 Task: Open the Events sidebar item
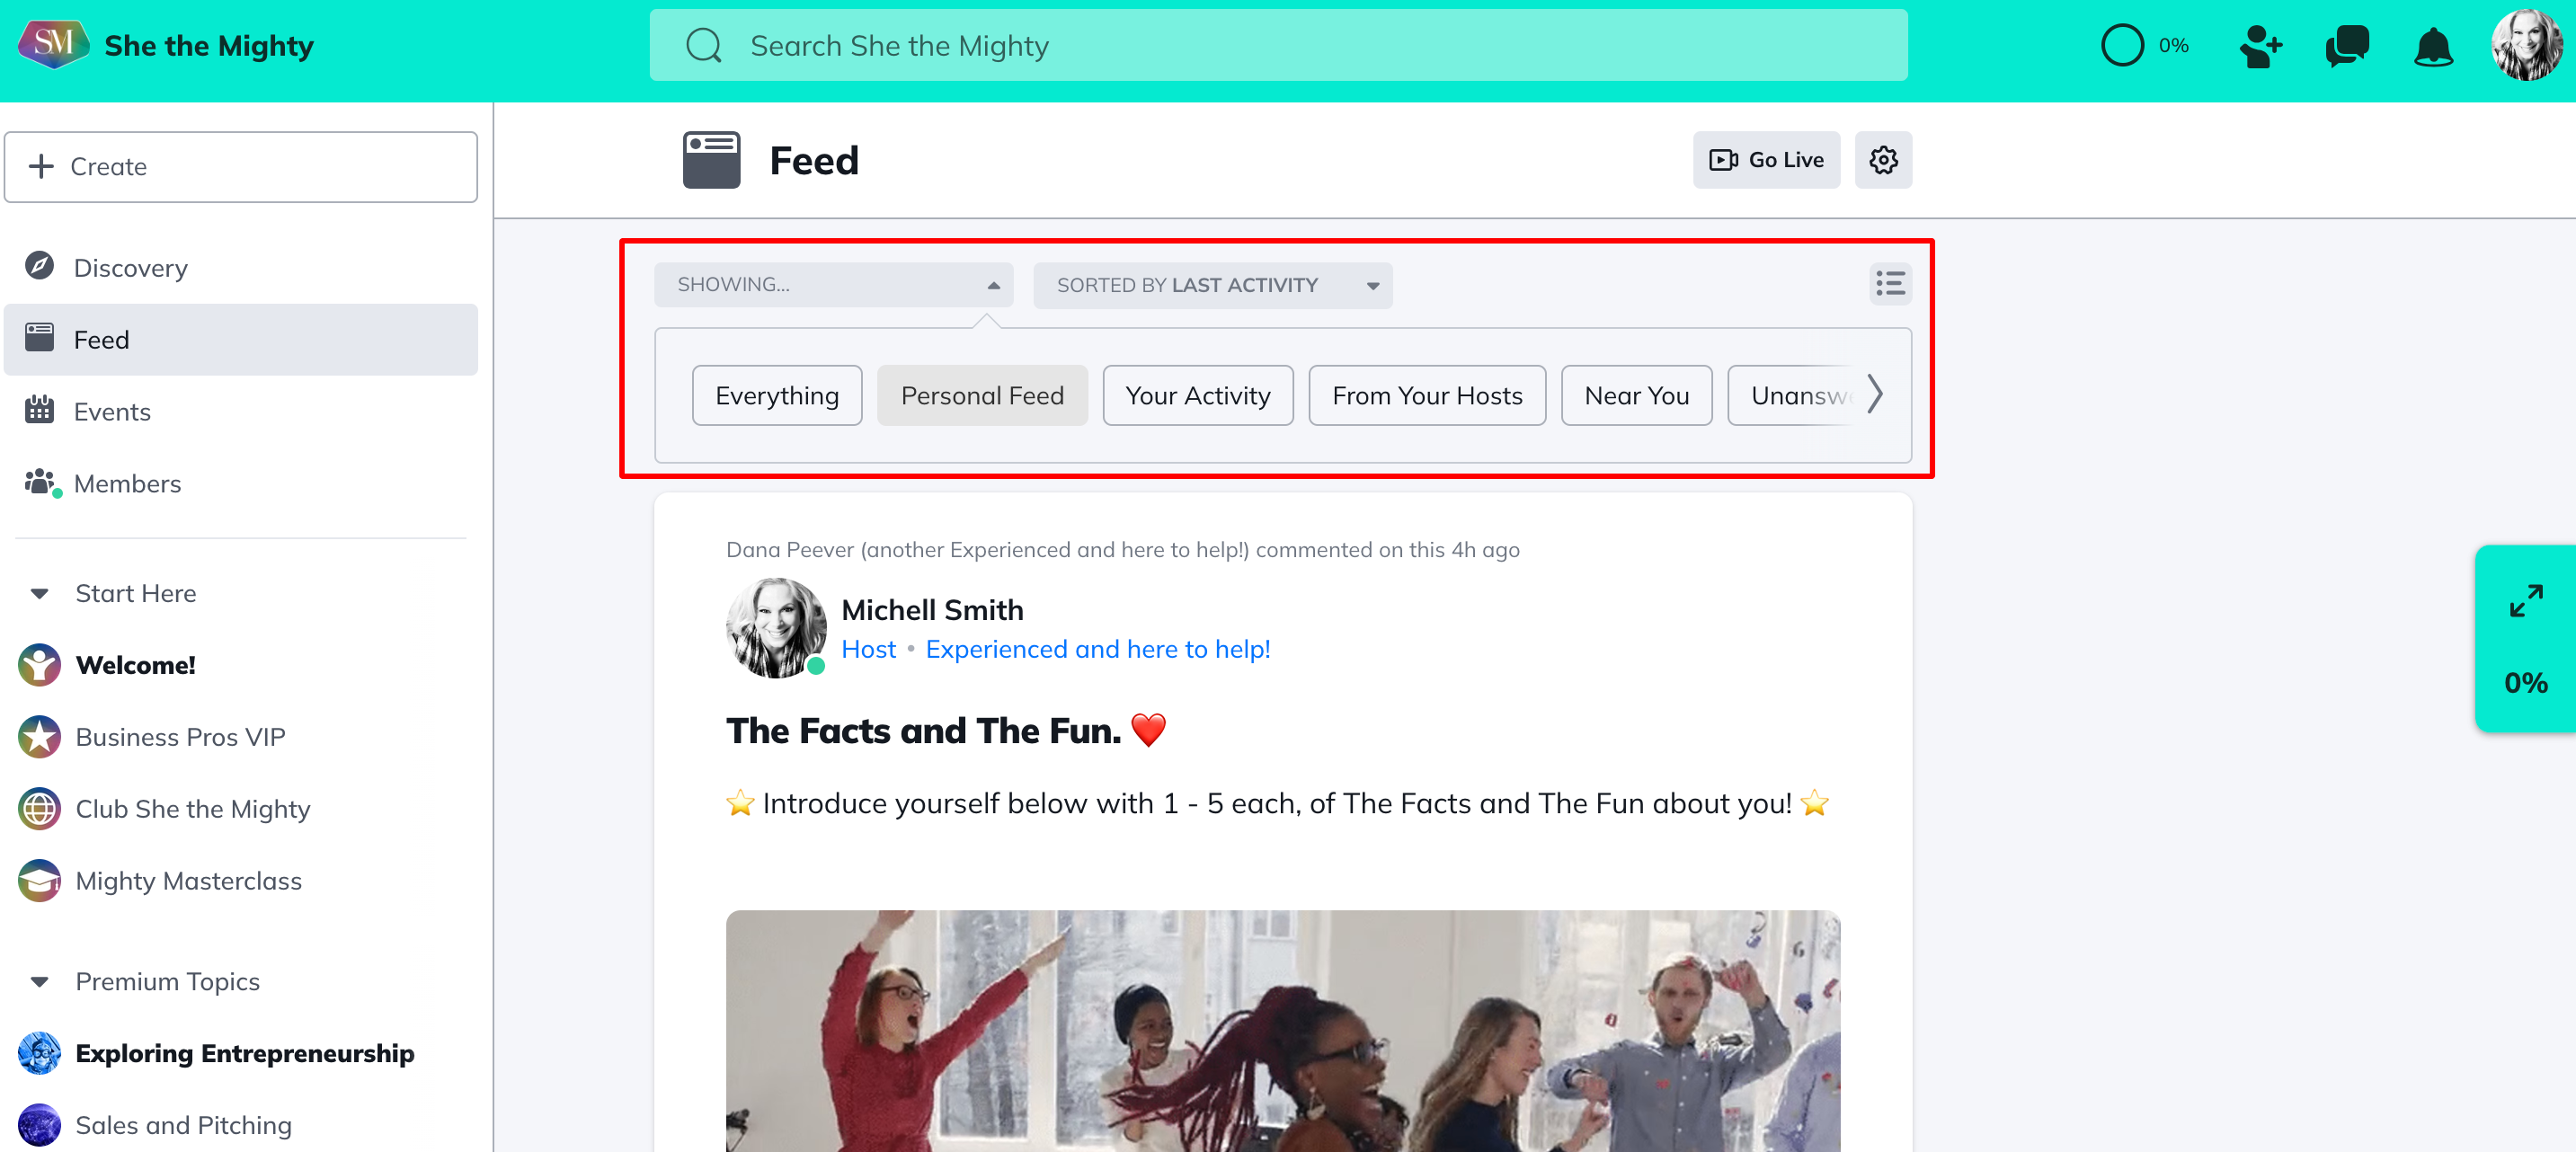coord(112,412)
